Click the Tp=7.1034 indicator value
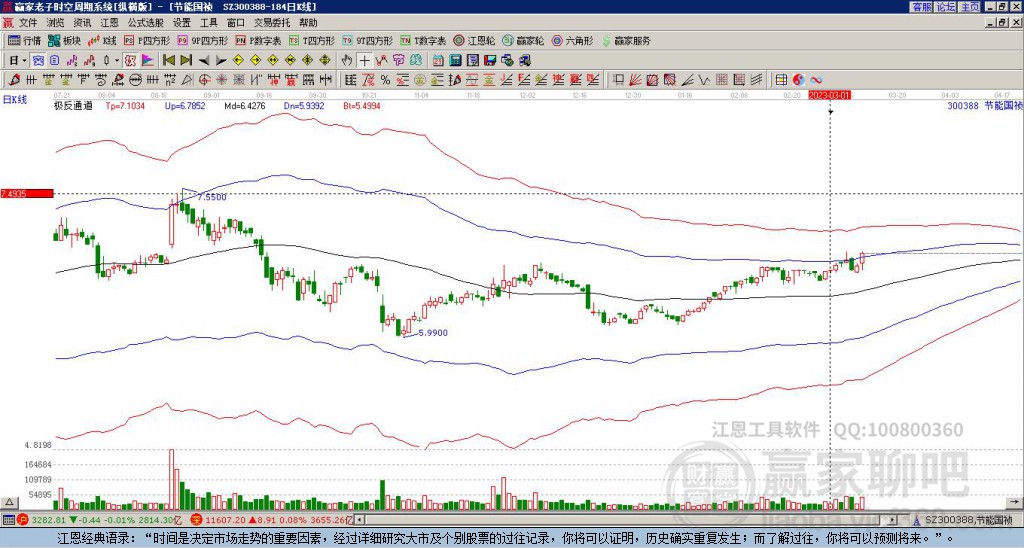Screen dimensions: 1024x548 [x=125, y=105]
